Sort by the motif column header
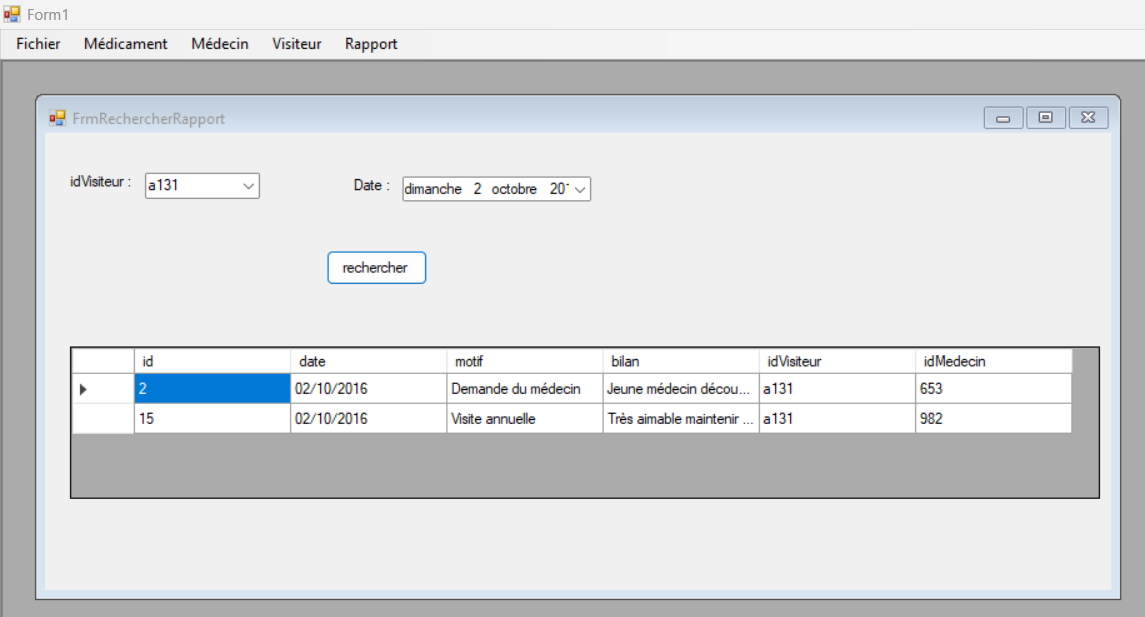Screen dimensions: 1145x617 click(524, 361)
